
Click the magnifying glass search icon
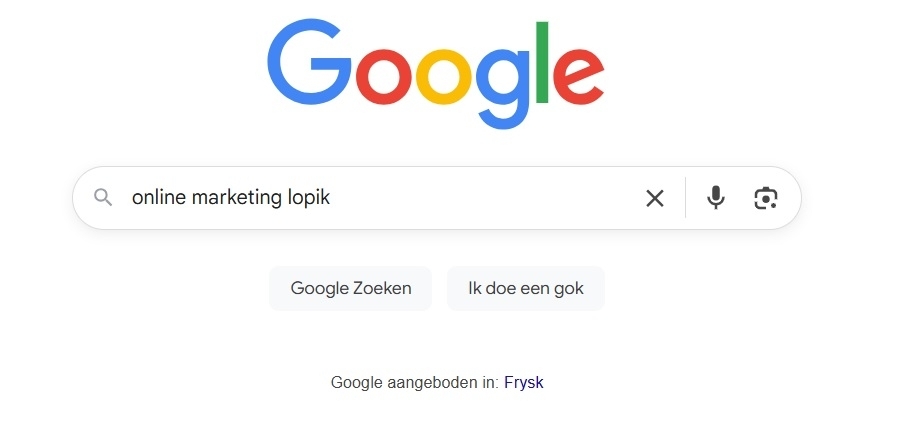(103, 198)
